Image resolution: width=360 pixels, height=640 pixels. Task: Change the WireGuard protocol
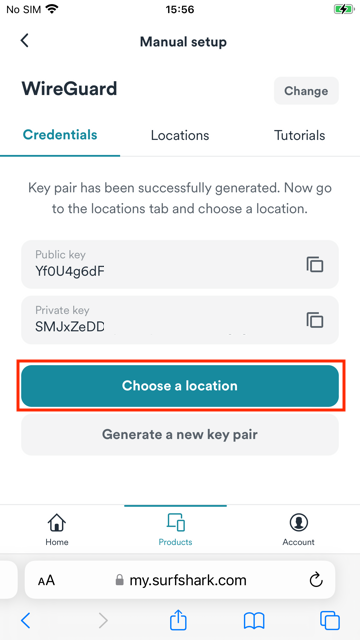click(x=306, y=91)
